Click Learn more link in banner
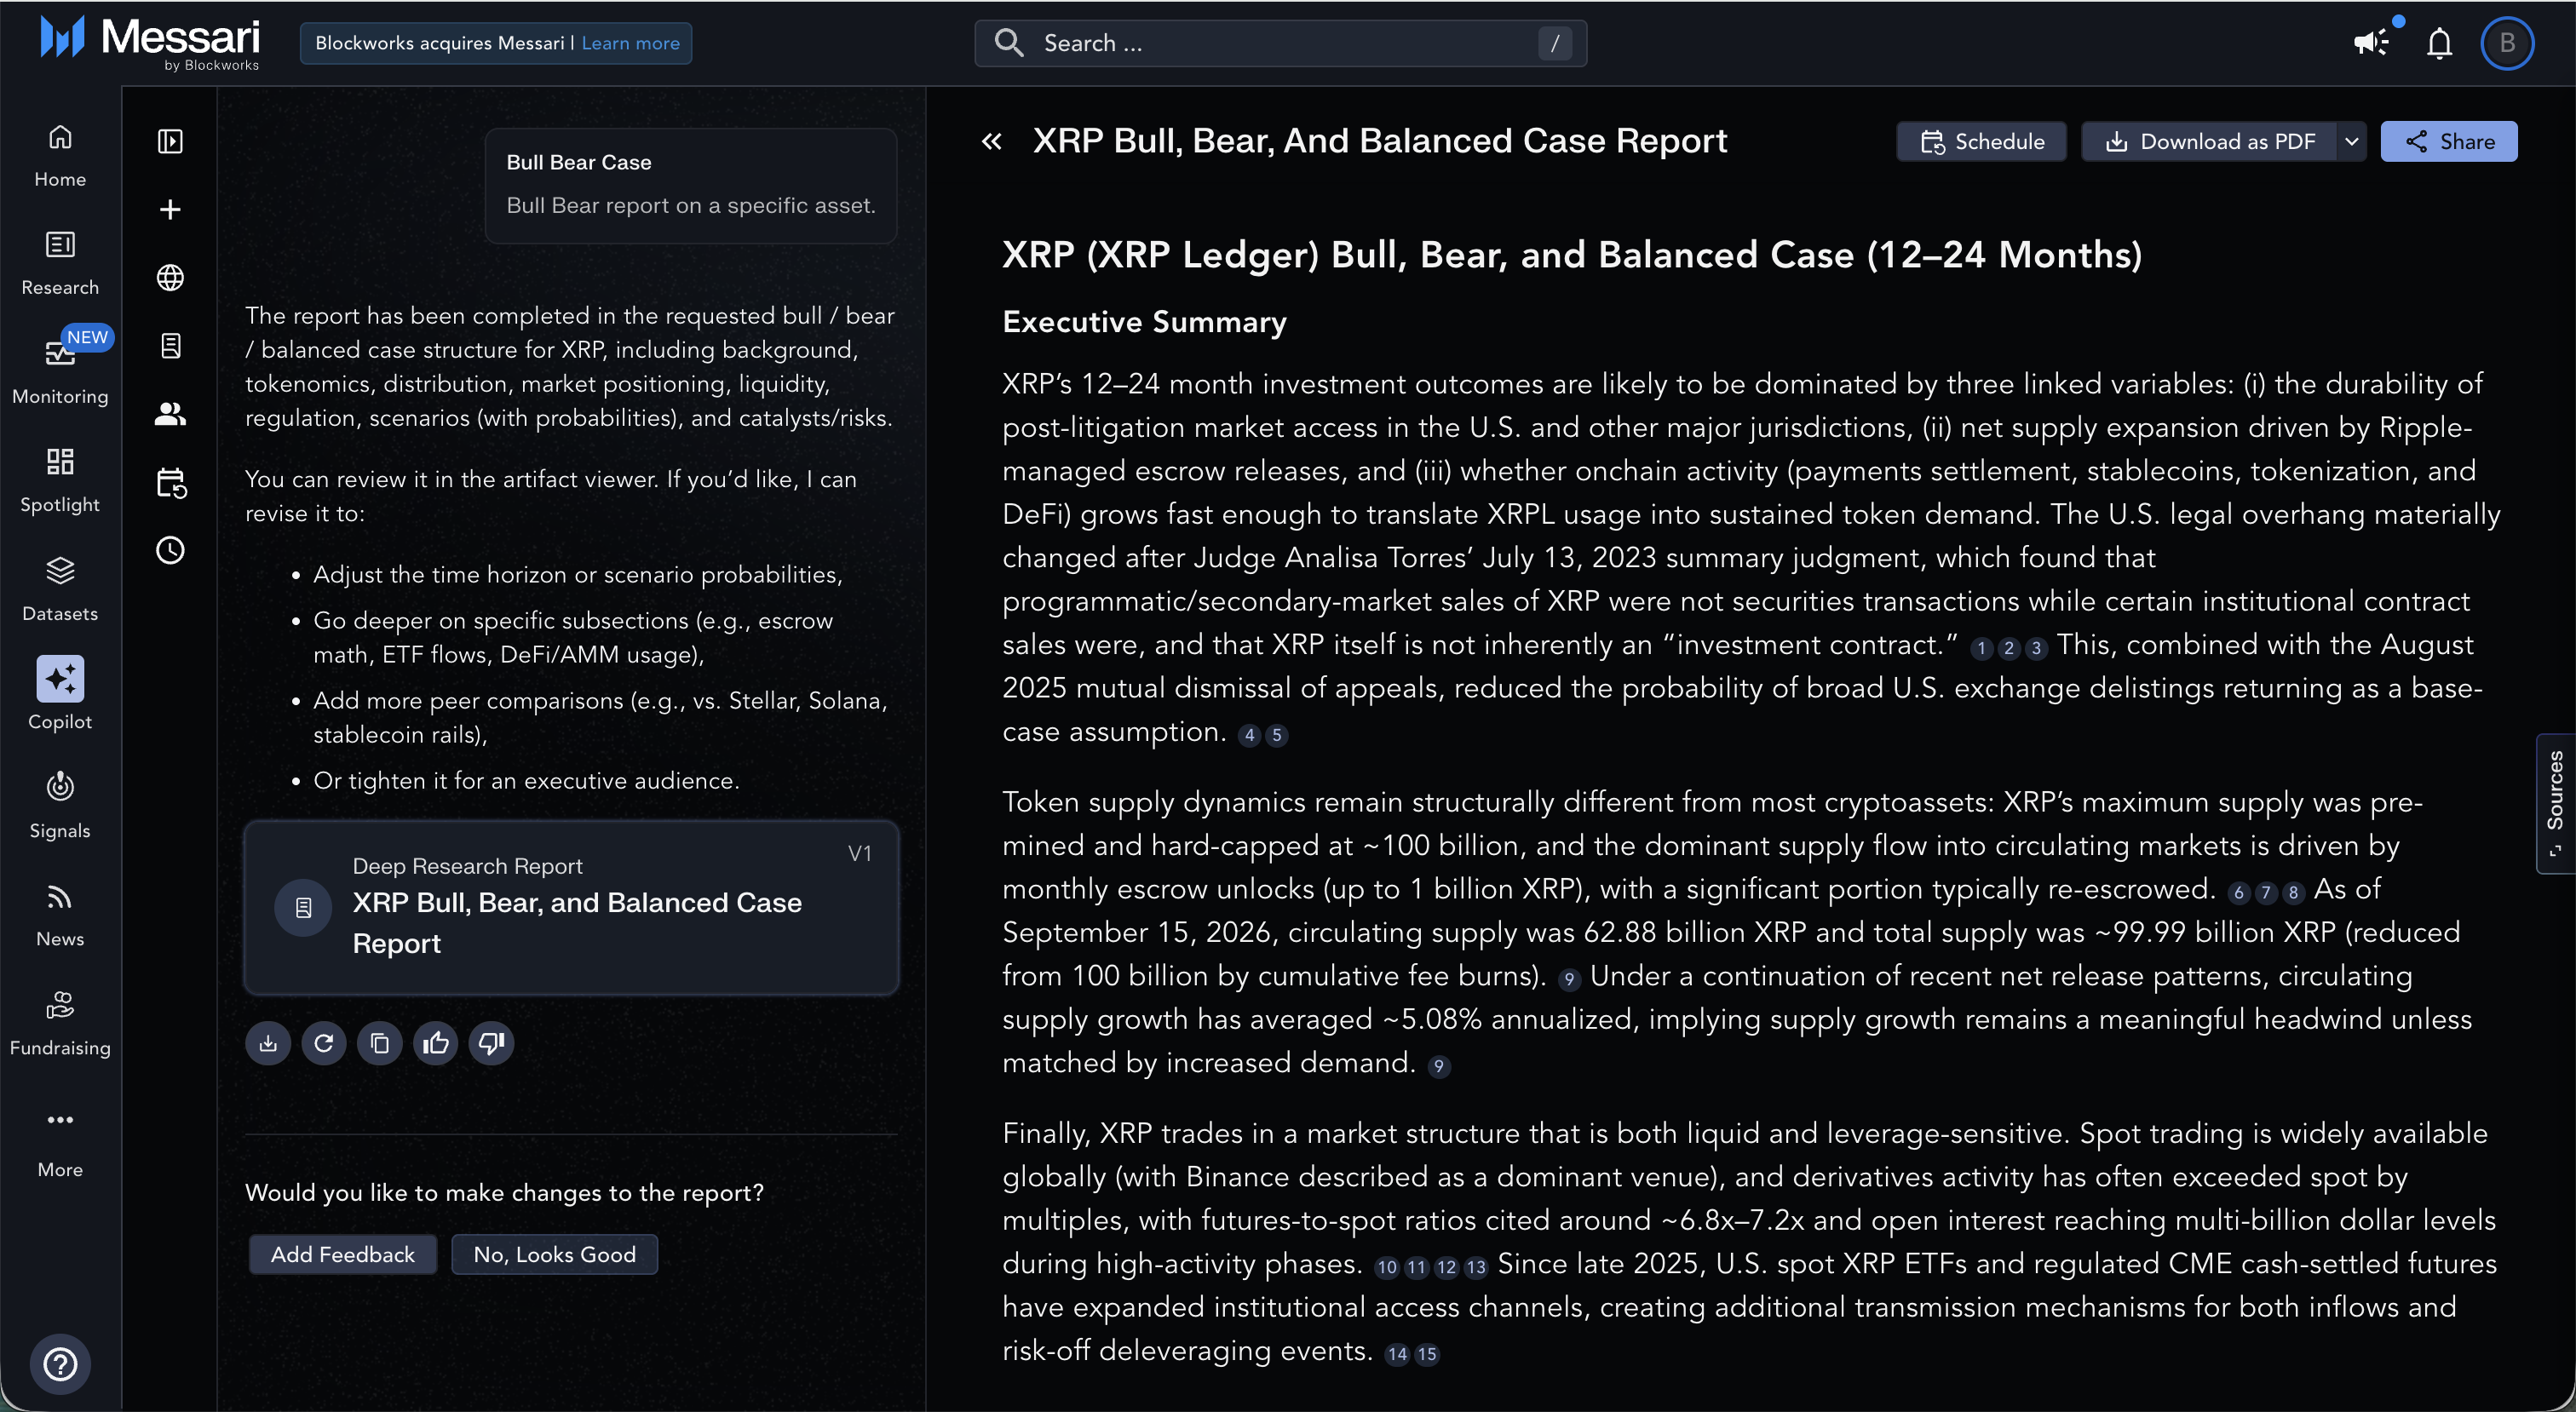Image resolution: width=2576 pixels, height=1412 pixels. (630, 43)
